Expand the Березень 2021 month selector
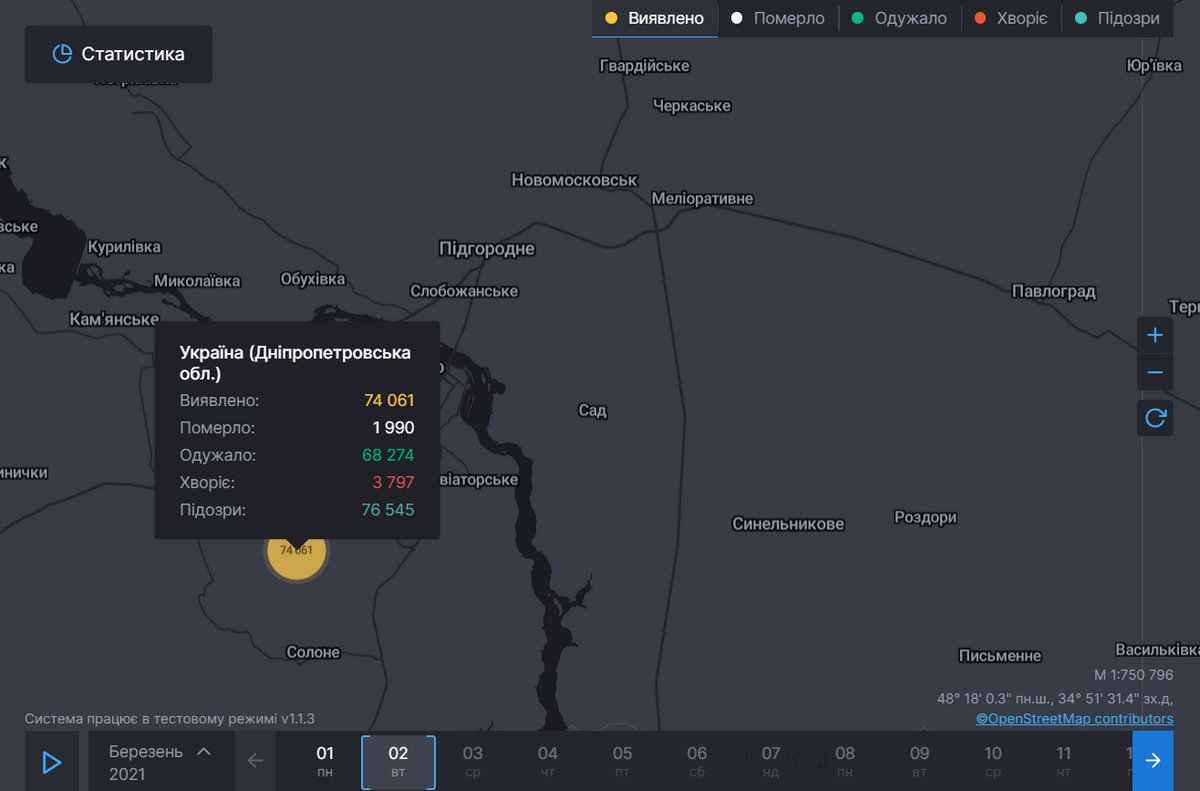 [160, 762]
